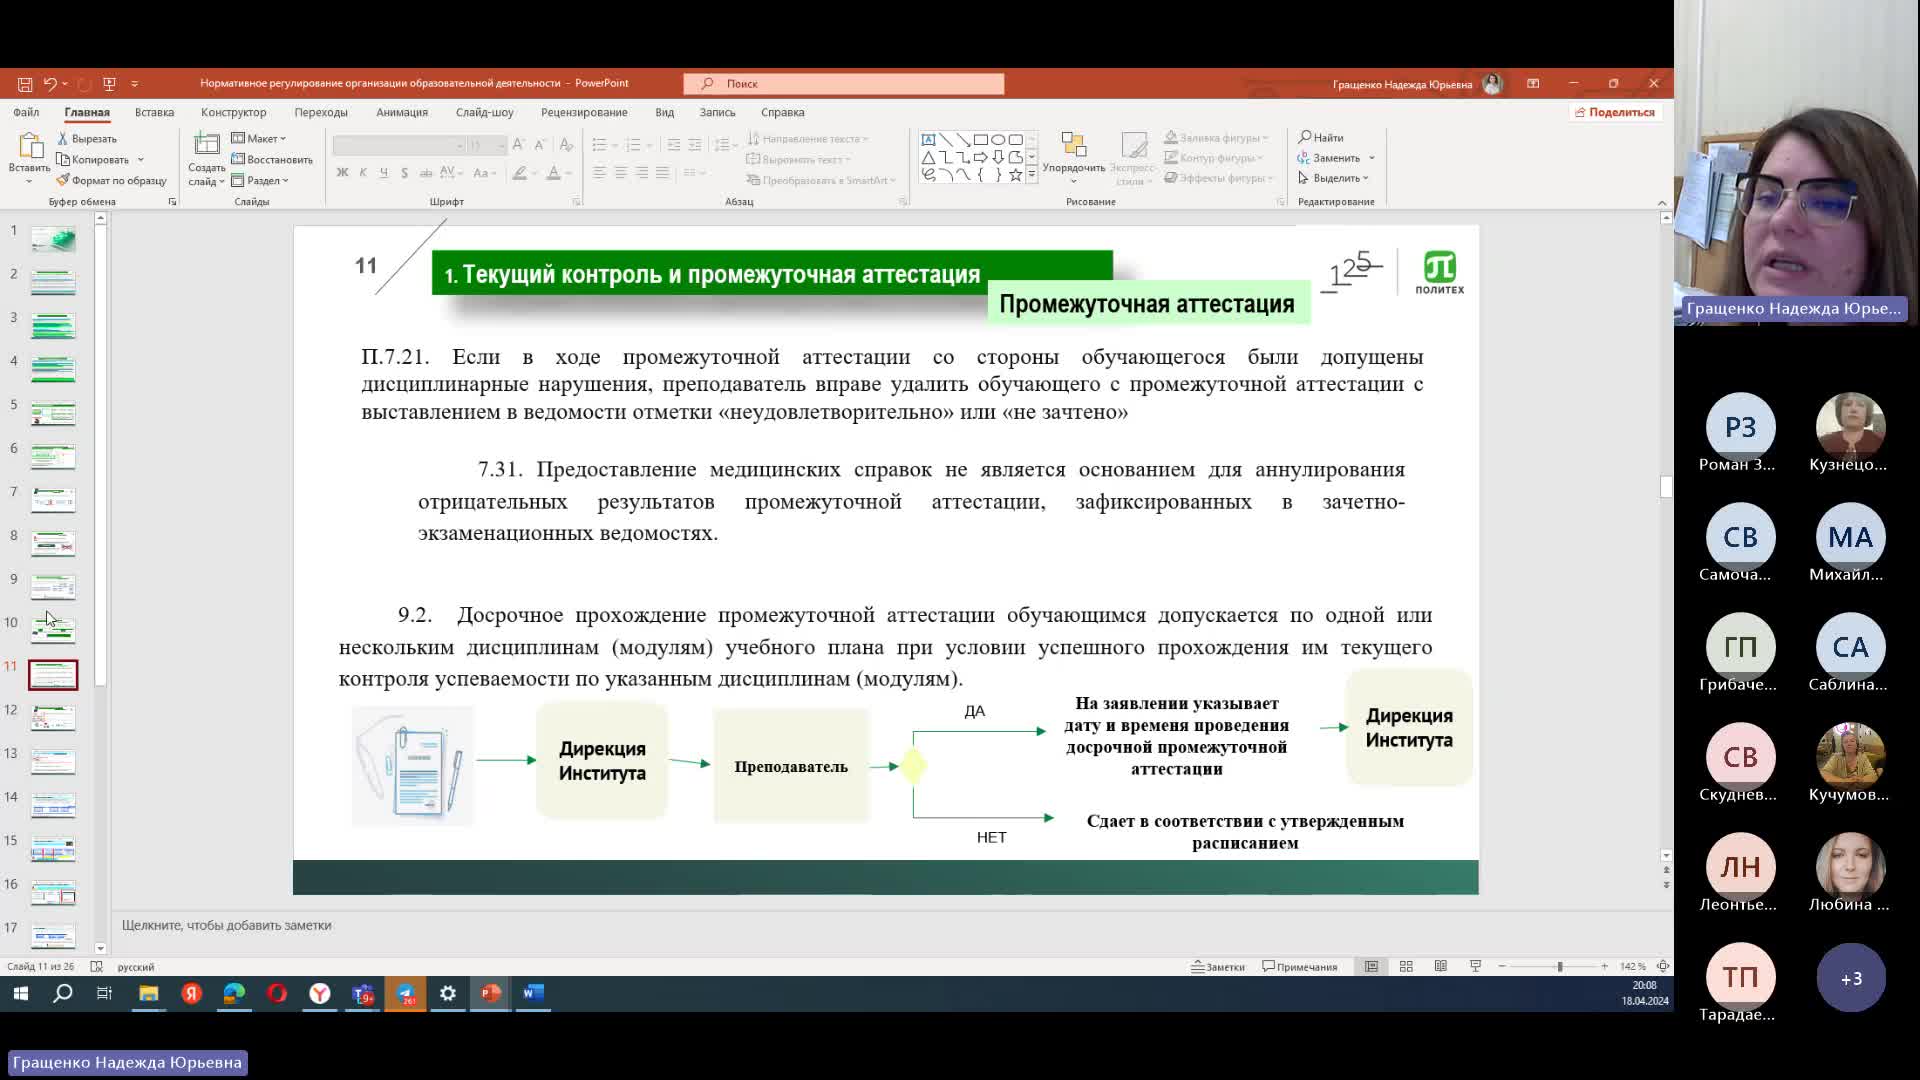
Task: Pick the star shape in the gallery
Action: (1015, 175)
